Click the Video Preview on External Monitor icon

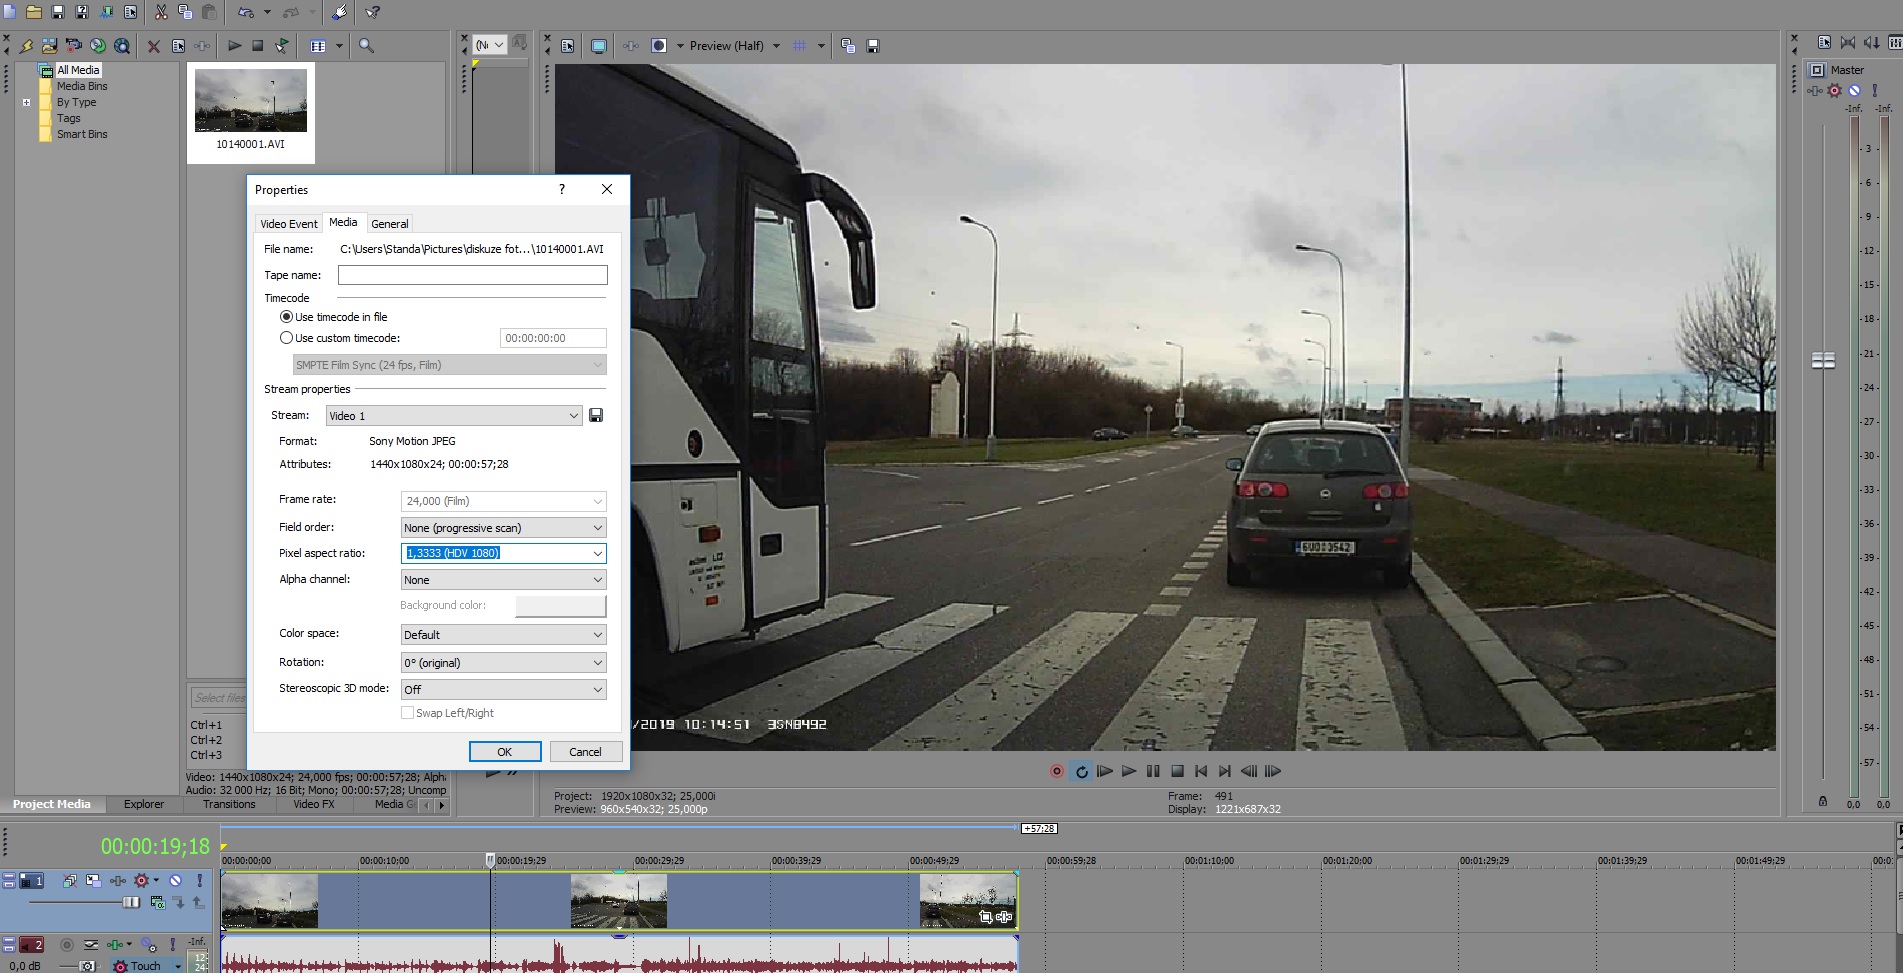point(598,46)
